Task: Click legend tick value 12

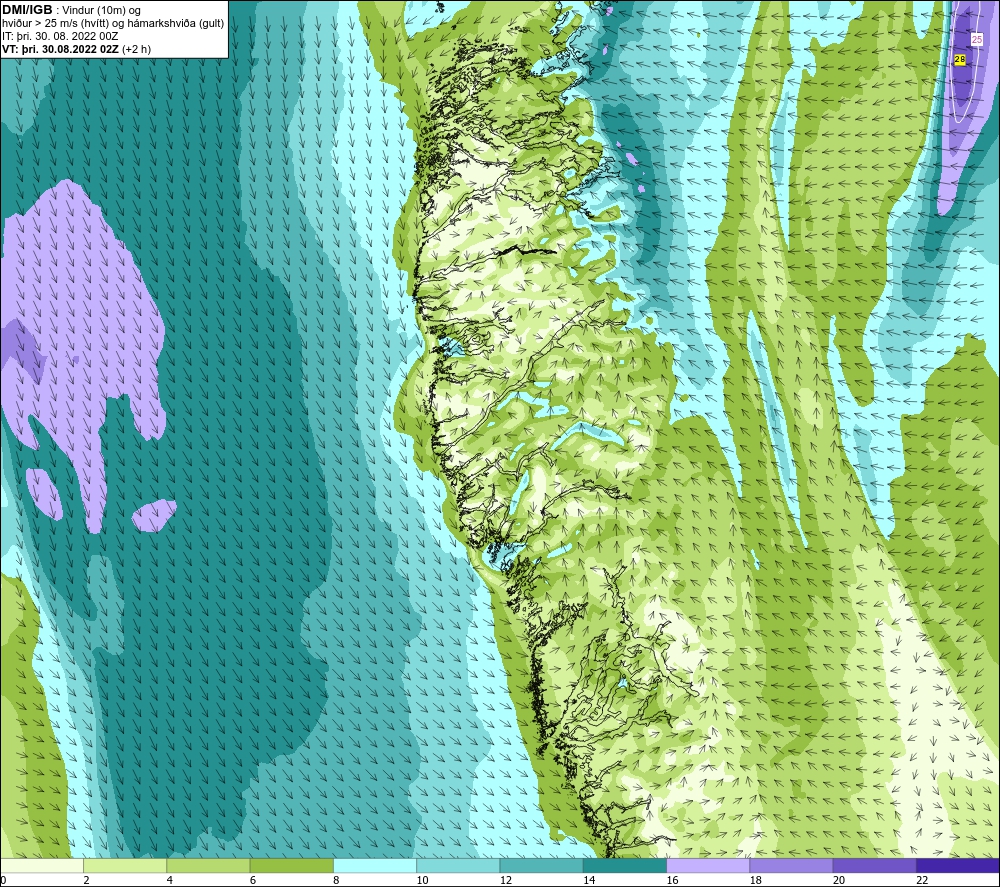Action: [506, 880]
